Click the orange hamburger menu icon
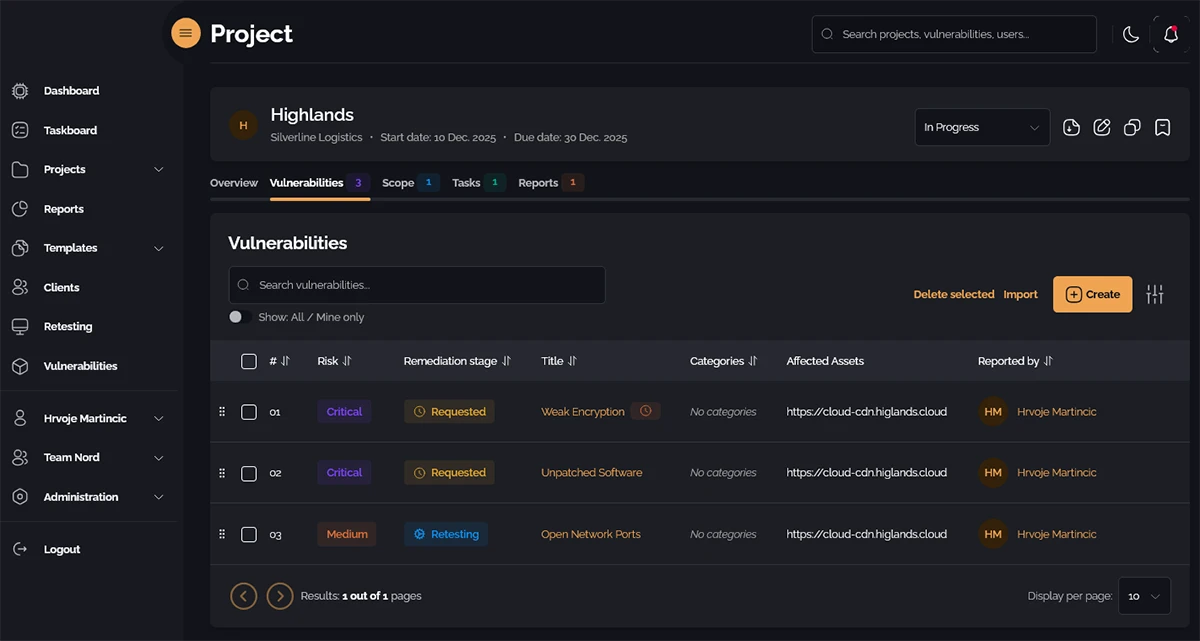1200x641 pixels. click(x=185, y=33)
